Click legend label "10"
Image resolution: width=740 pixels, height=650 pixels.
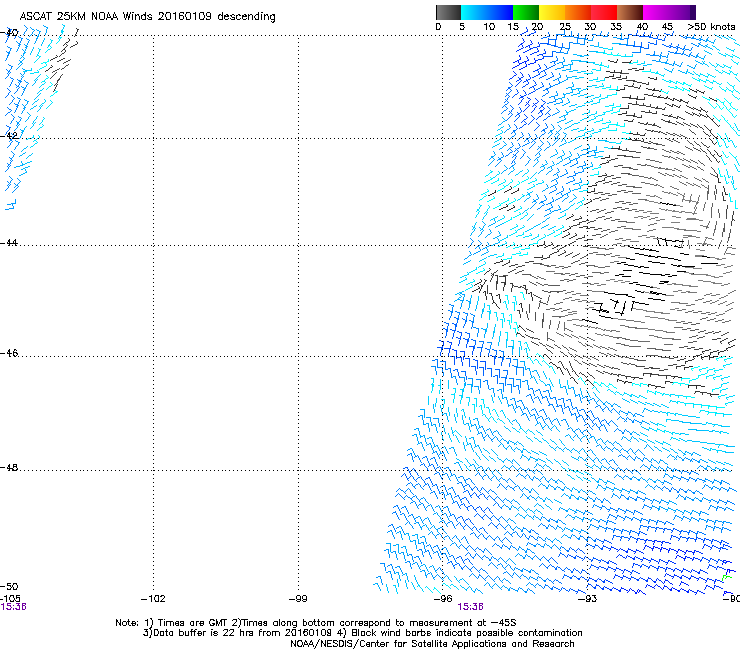click(x=489, y=27)
